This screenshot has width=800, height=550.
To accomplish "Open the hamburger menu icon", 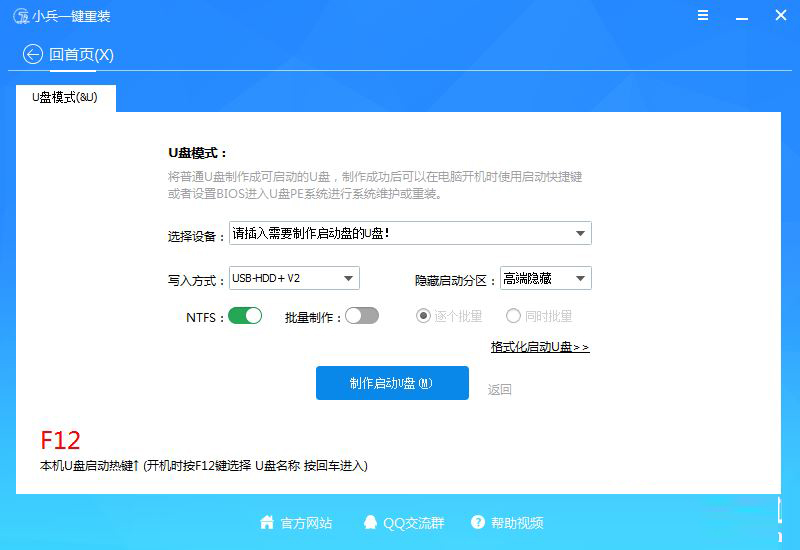I will [703, 15].
